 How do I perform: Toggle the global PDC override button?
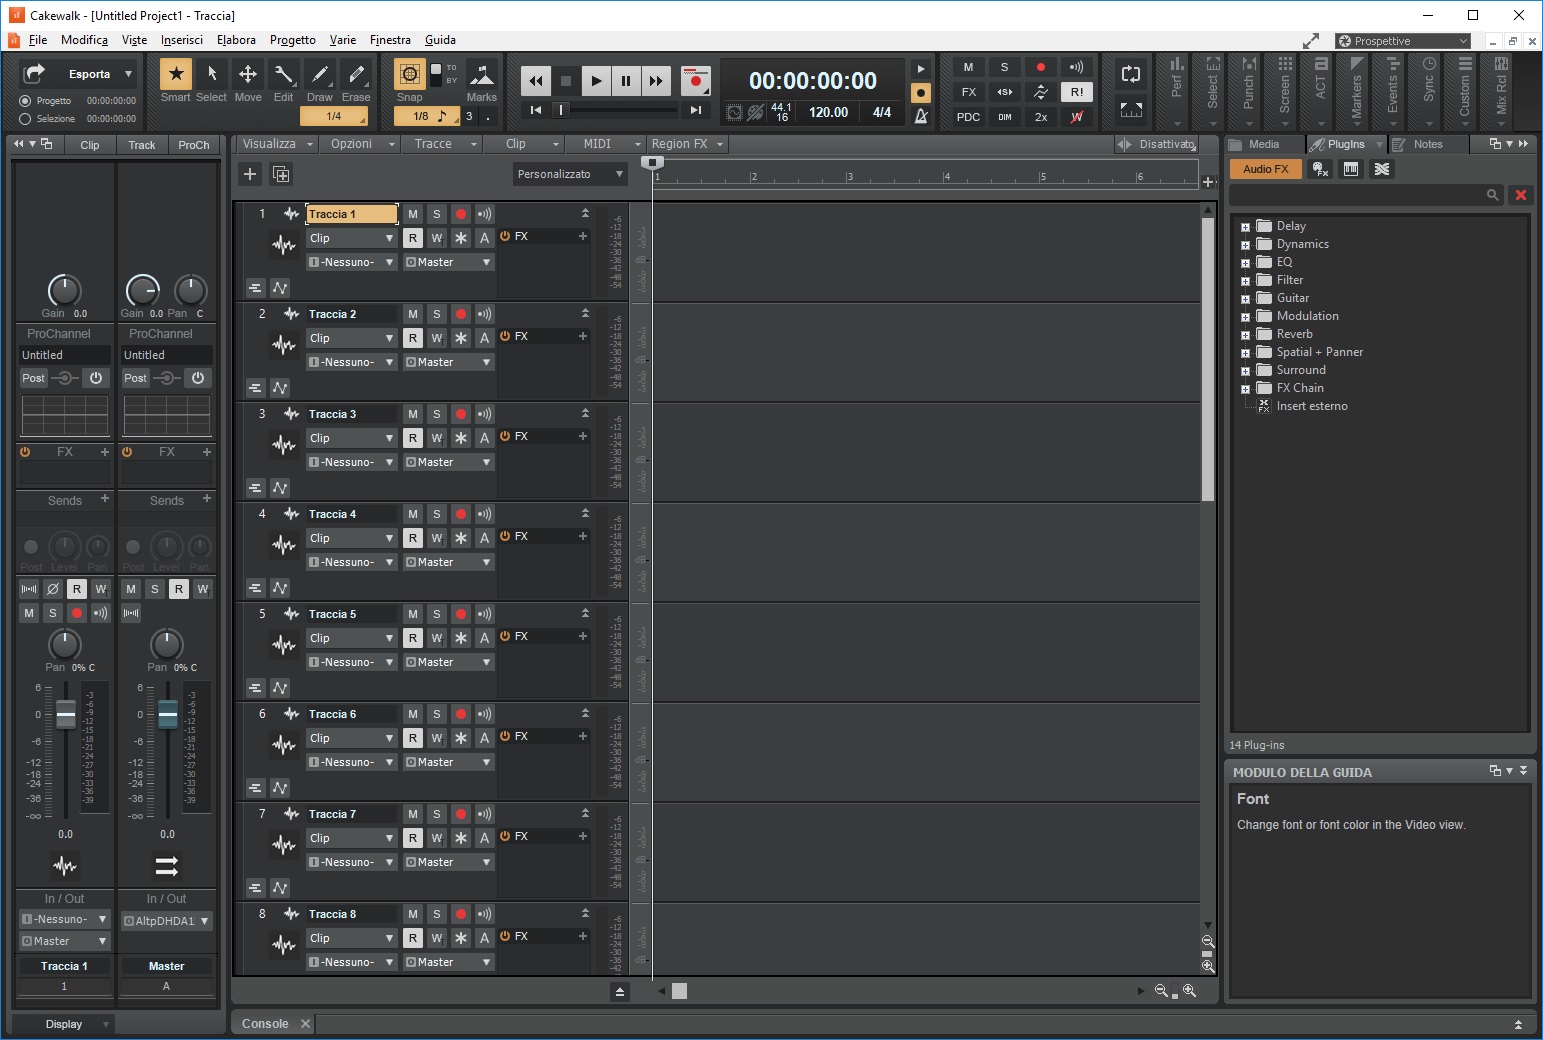coord(968,117)
